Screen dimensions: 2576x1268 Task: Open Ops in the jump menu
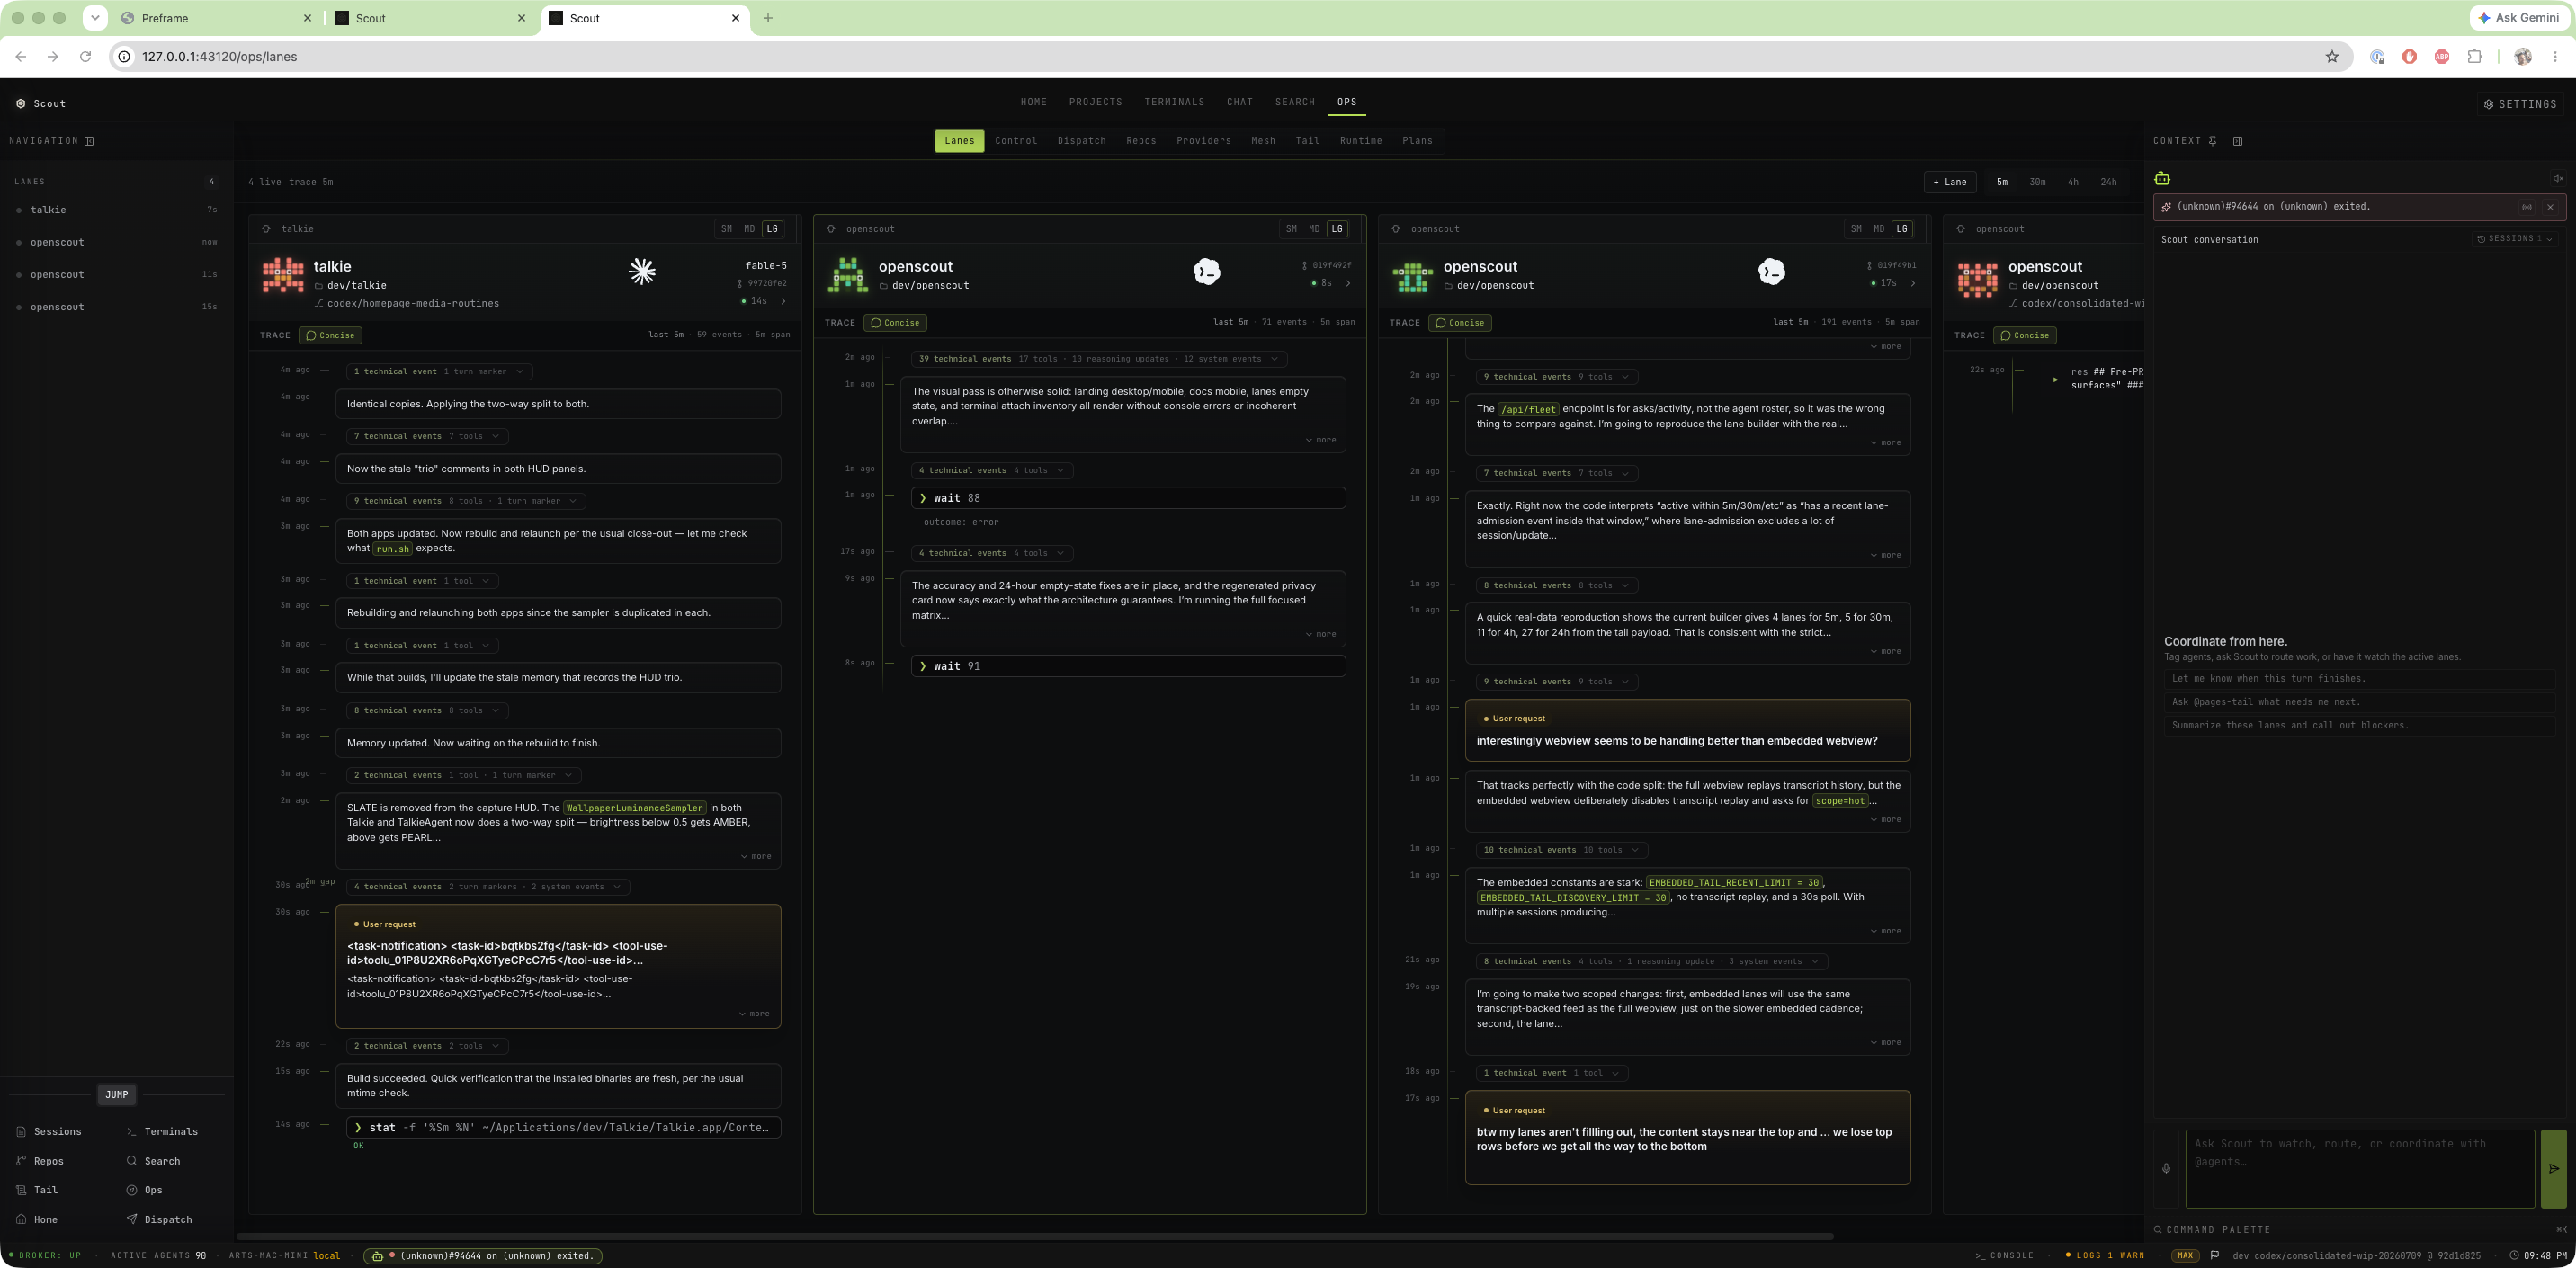tap(144, 1190)
